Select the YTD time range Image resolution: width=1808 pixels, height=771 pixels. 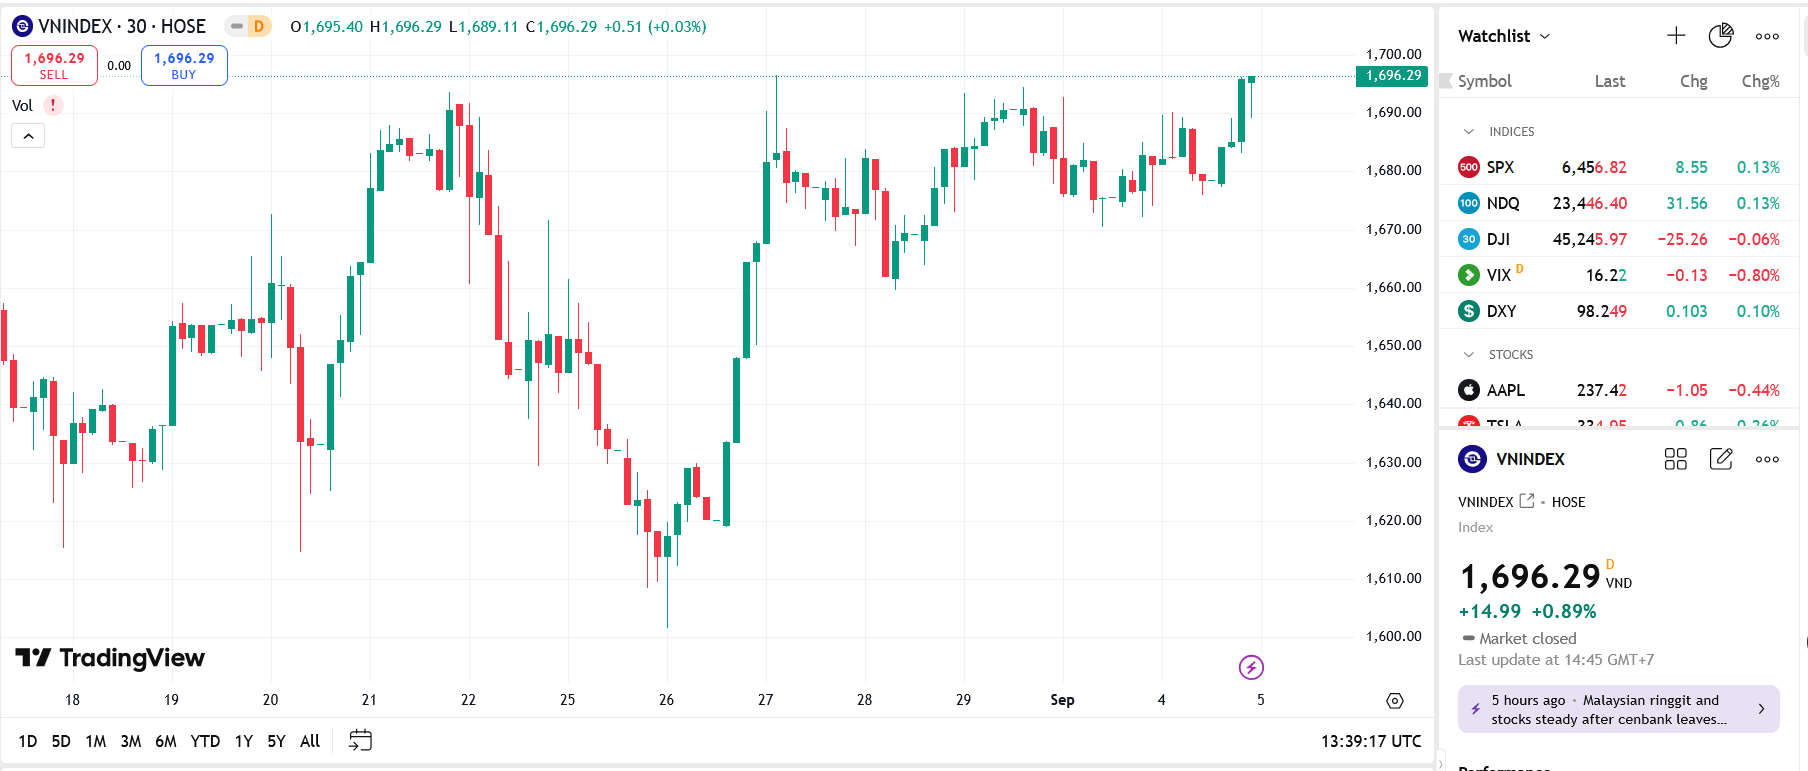click(205, 741)
